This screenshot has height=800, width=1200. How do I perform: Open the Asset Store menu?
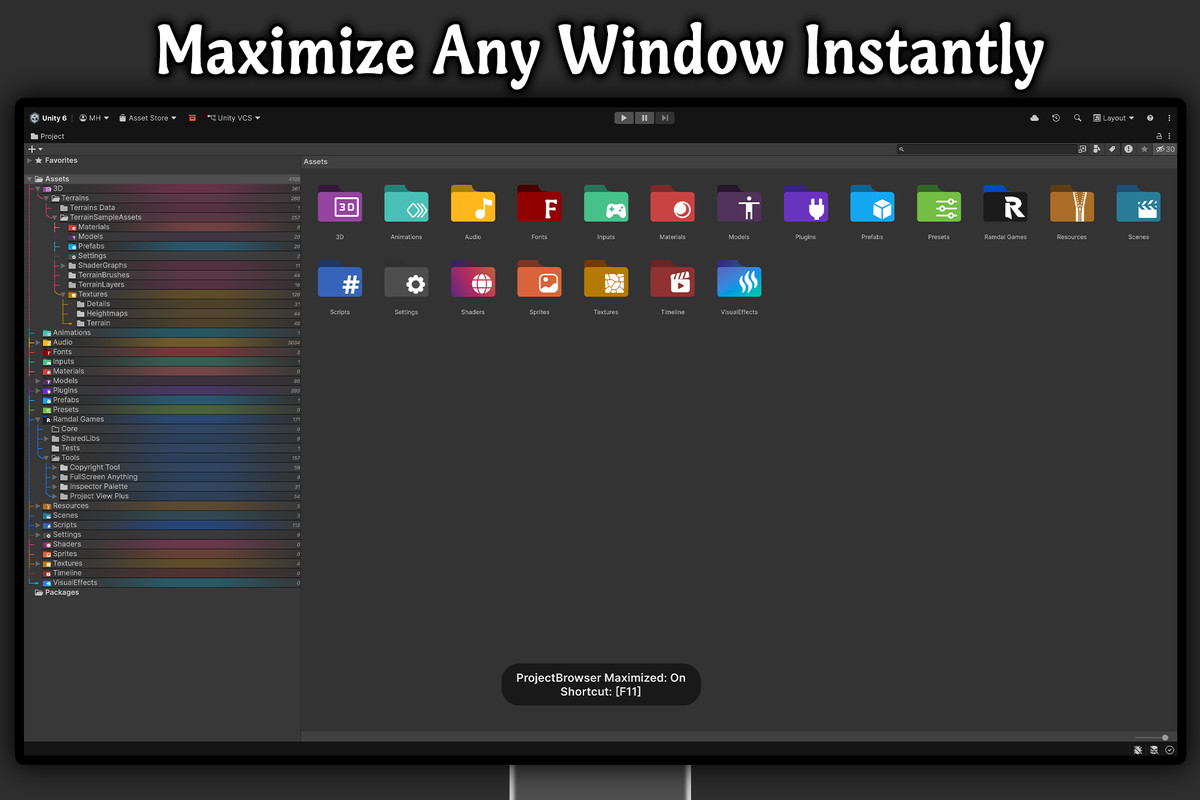click(x=146, y=117)
